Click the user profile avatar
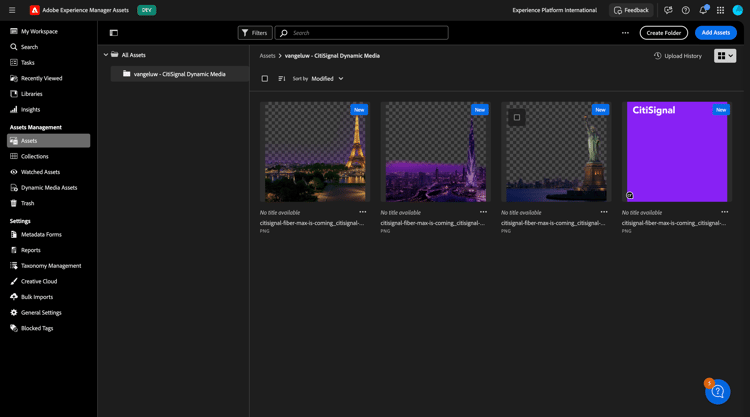This screenshot has height=417, width=750. 738,10
